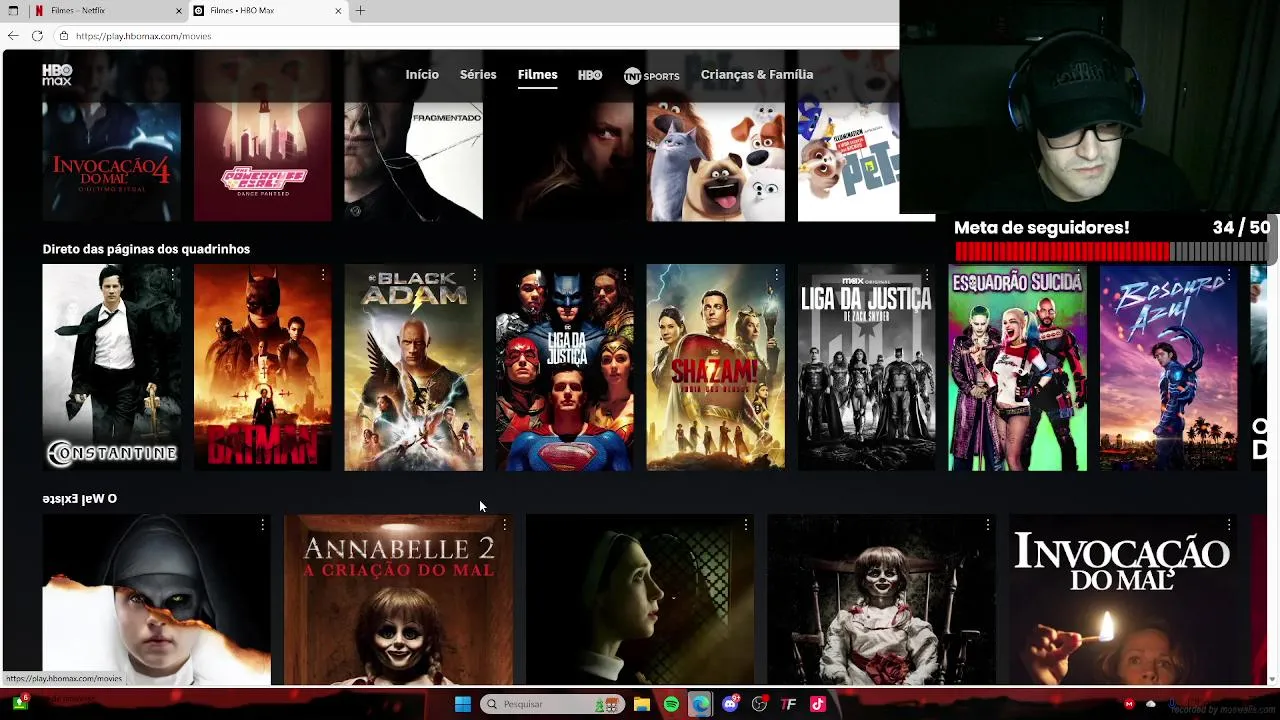
Task: Open Crianças & Família section
Action: (x=757, y=75)
